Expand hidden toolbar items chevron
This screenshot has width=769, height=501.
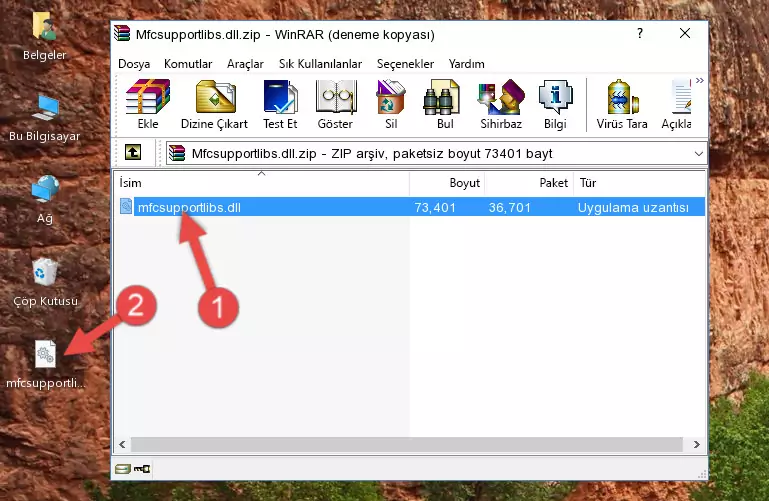[x=700, y=80]
